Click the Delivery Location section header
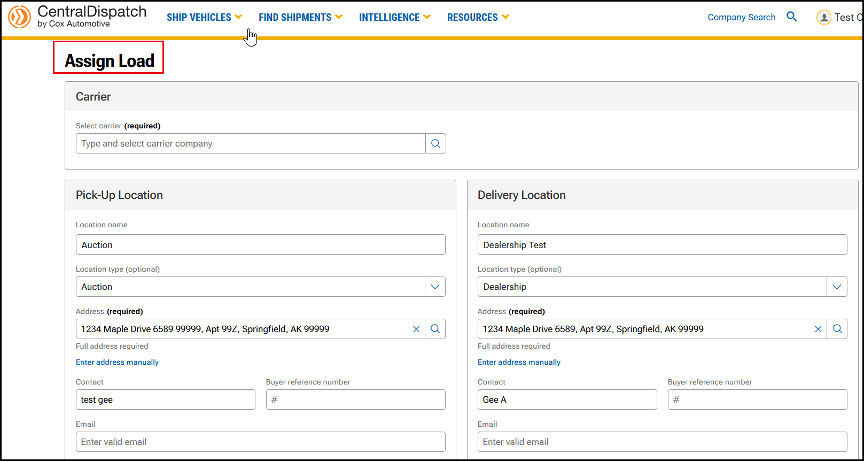Screen dimensions: 864x462 [x=662, y=195]
